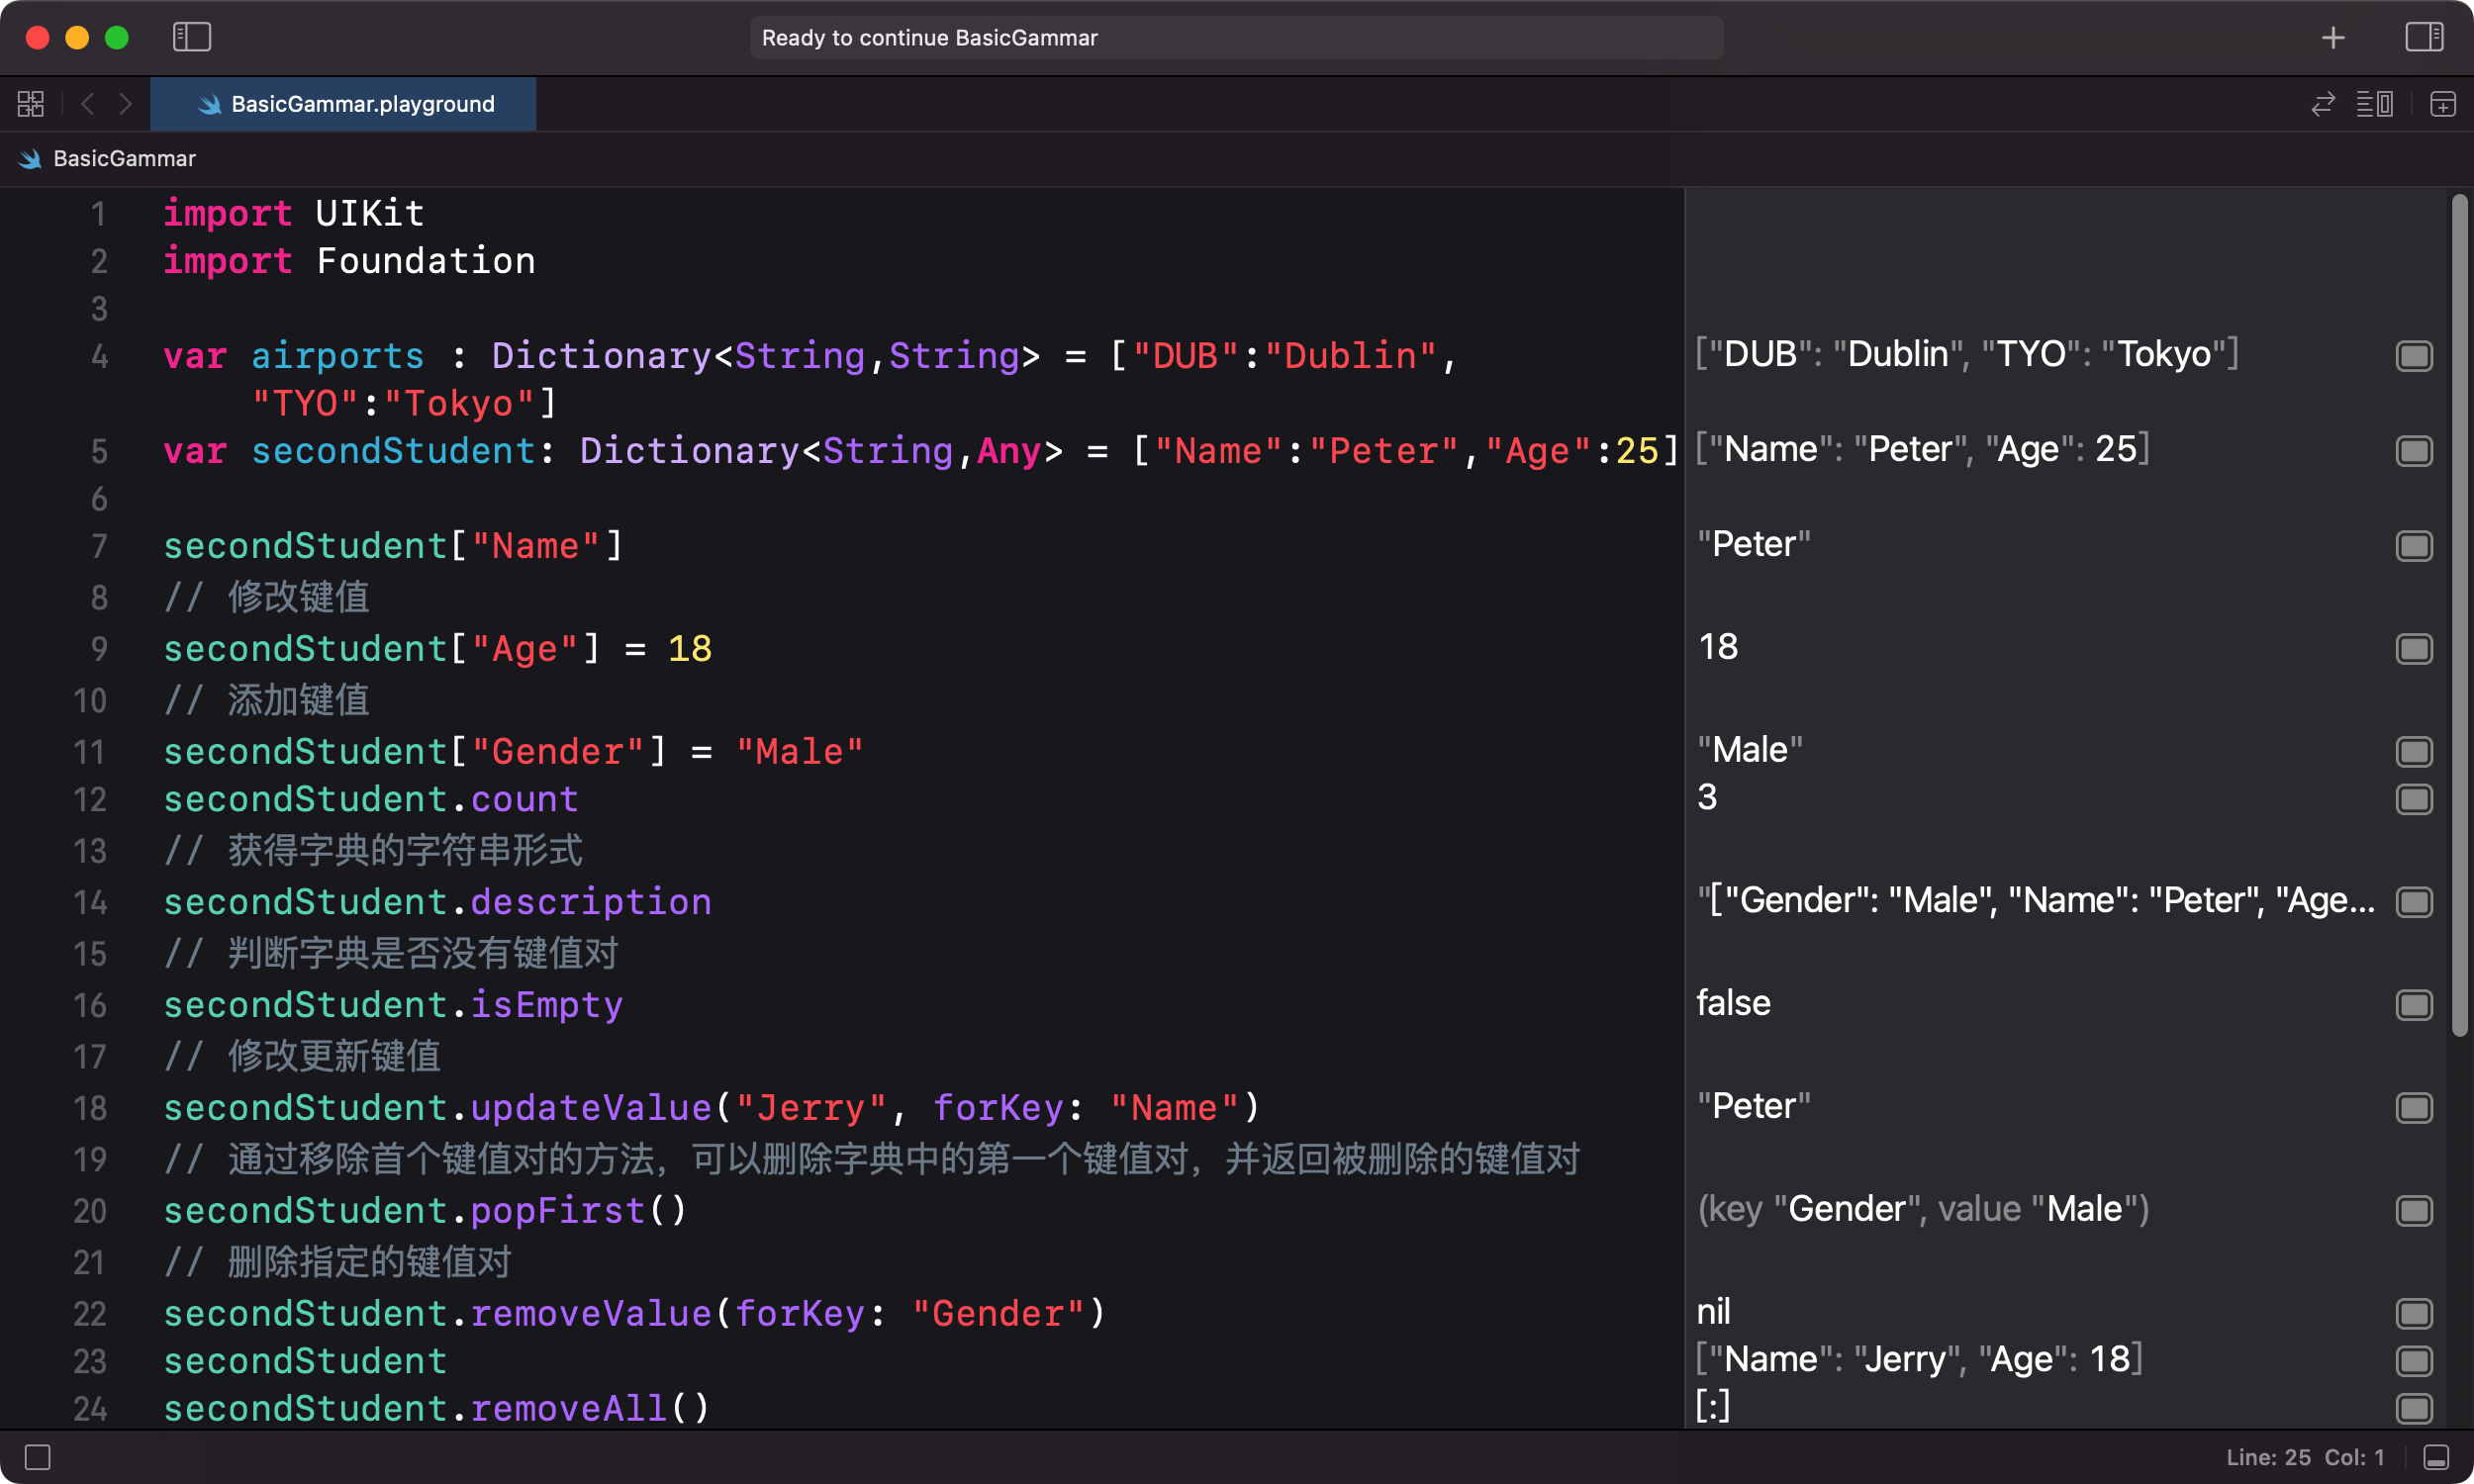Click the word UIKit on line 1
Viewport: 2474px width, 1484px height.
370,214
